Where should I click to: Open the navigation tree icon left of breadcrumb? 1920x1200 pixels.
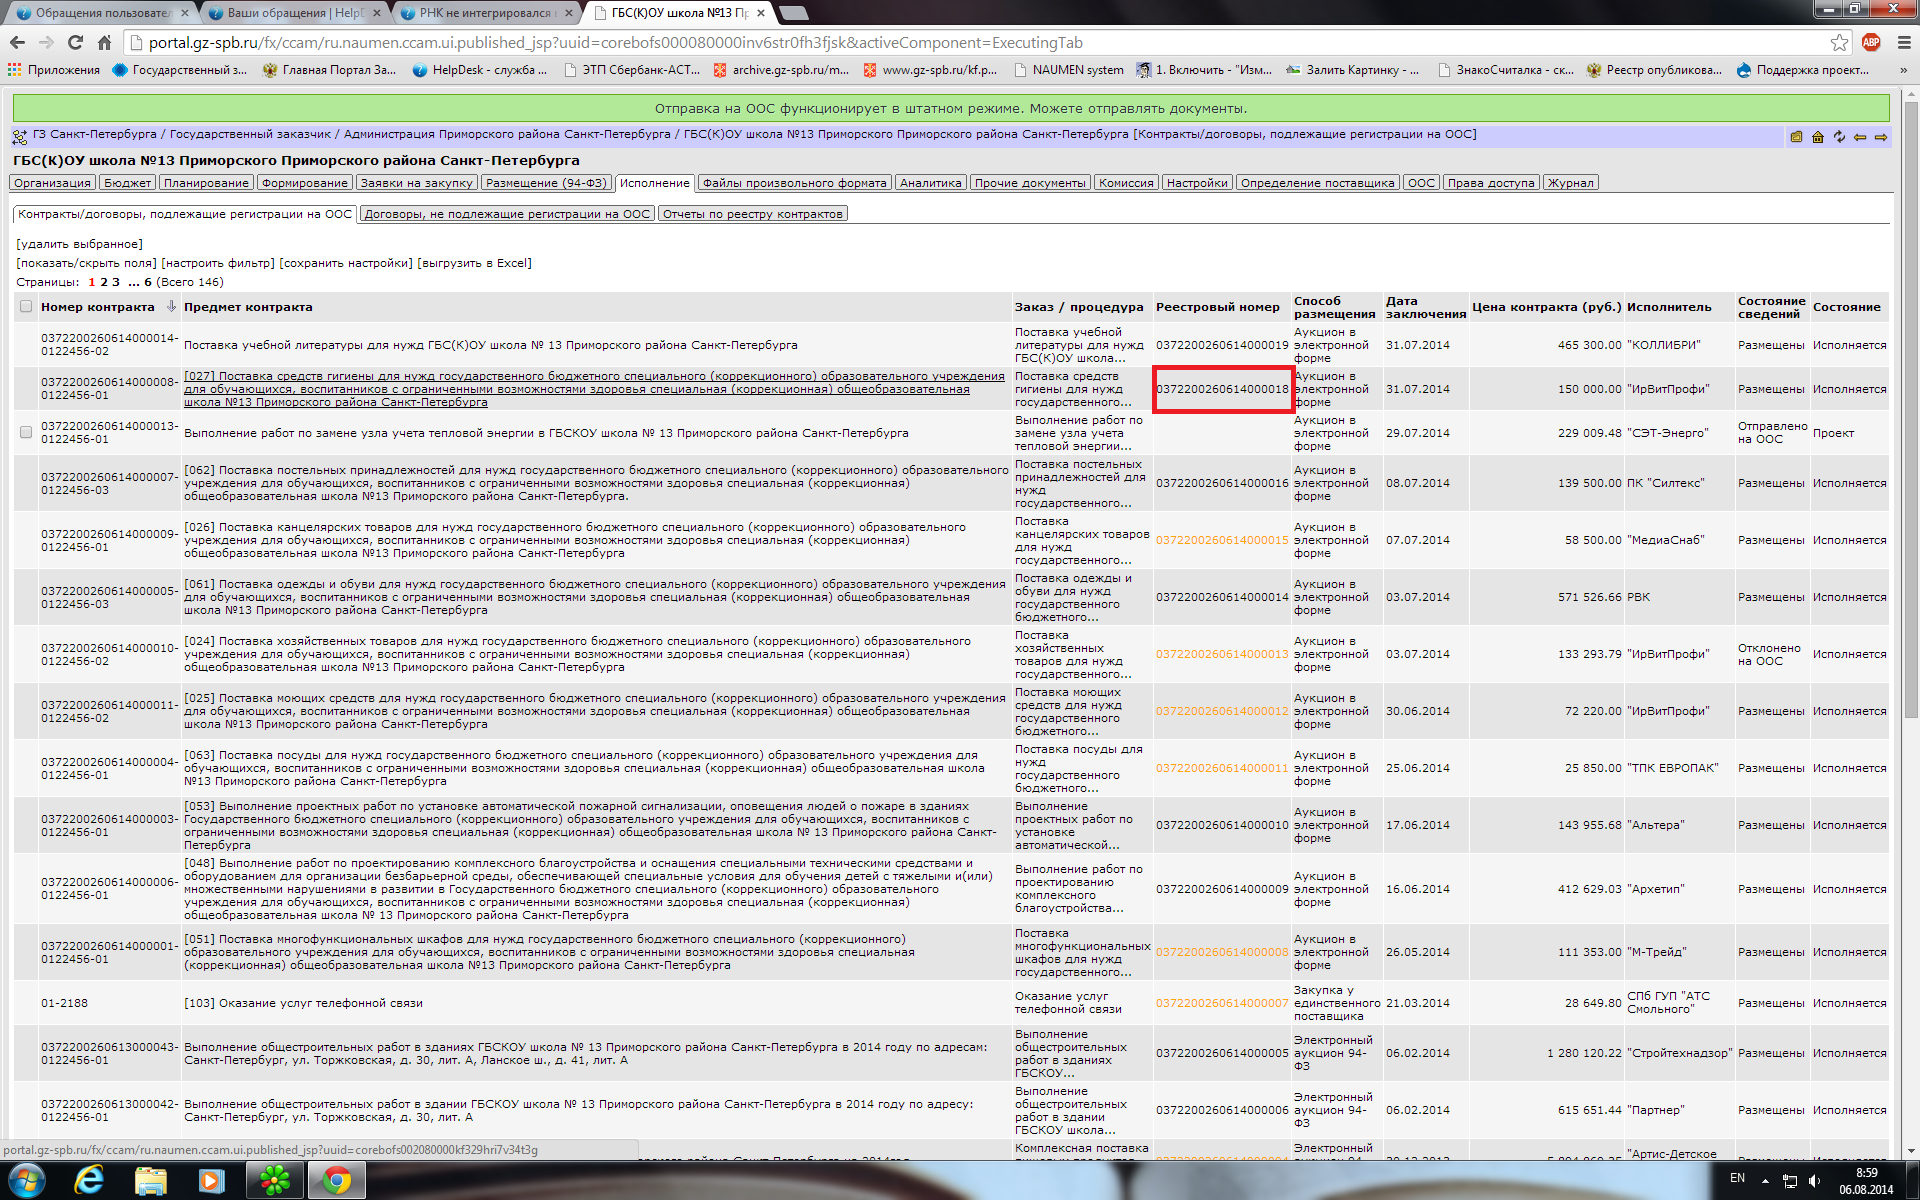click(x=20, y=136)
